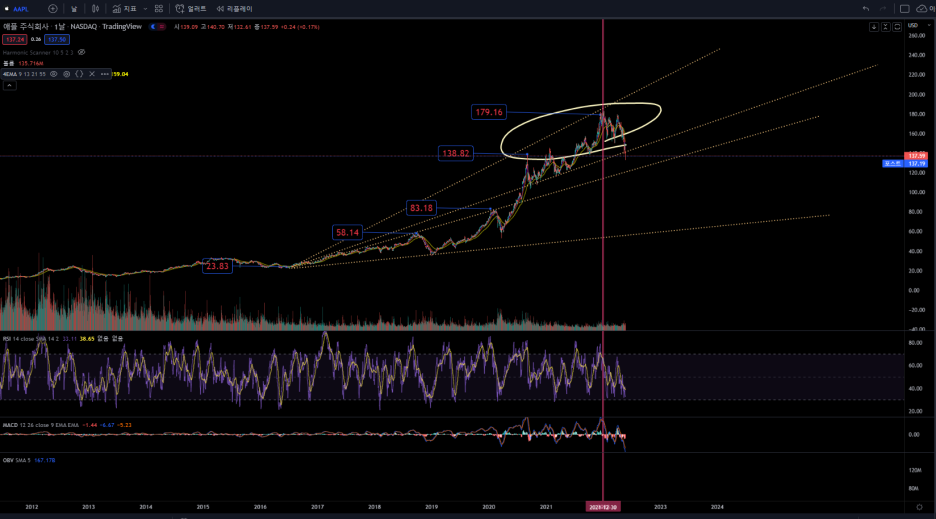Click the MACD indicator legend

40,425
